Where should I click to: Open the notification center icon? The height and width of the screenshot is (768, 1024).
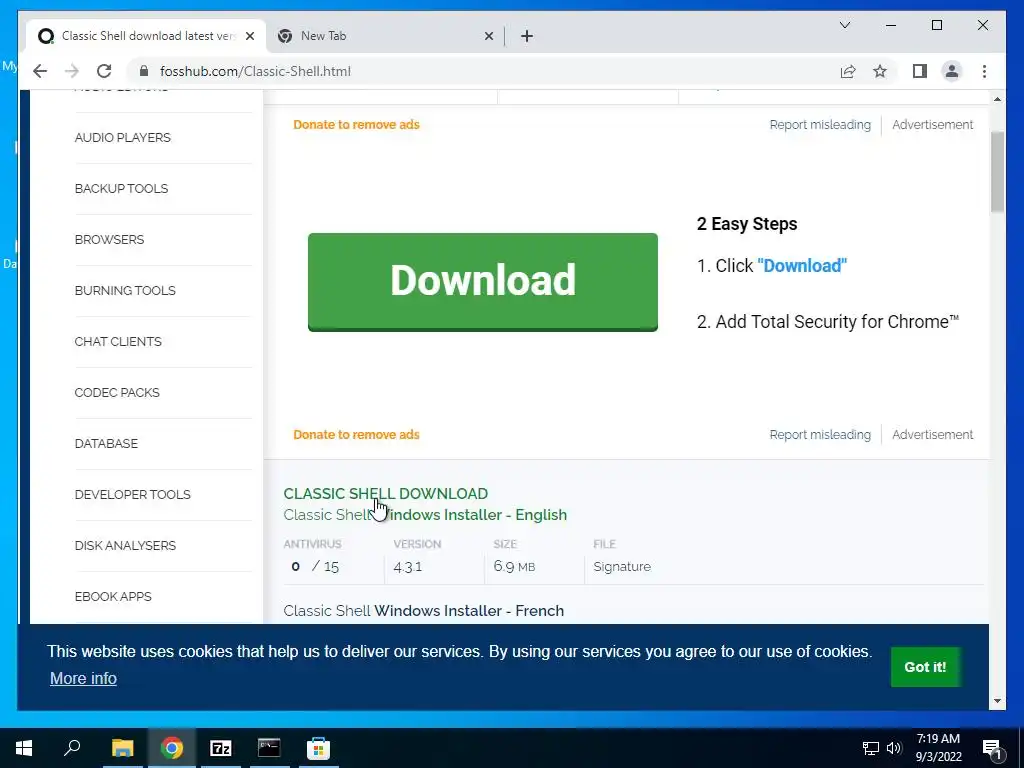992,748
